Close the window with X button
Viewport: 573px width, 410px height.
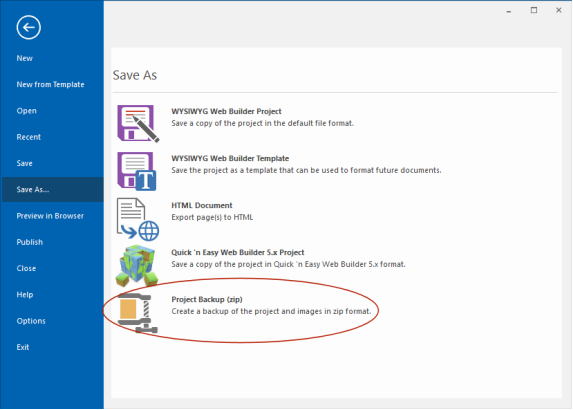tap(559, 10)
